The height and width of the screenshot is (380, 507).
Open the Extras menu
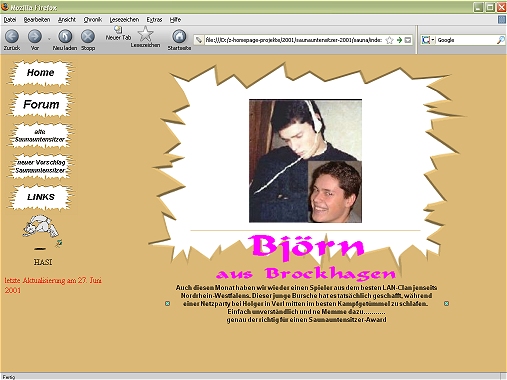pyautogui.click(x=154, y=20)
